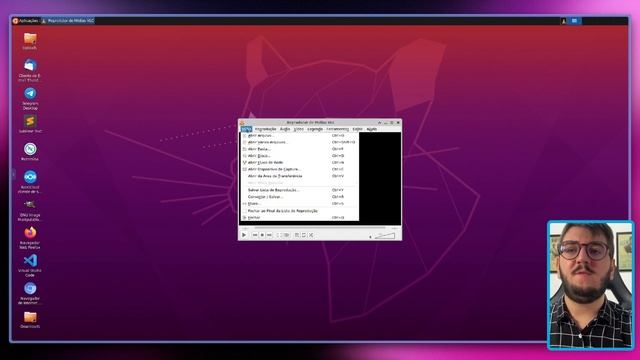Toggle the shuffle icon in VLC
Image resolution: width=640 pixels, height=360 pixels.
(311, 235)
